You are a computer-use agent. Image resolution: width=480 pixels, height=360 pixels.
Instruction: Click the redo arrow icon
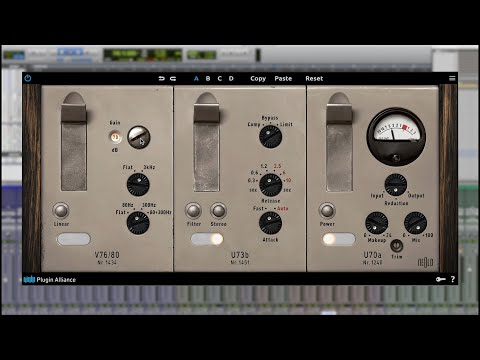(173, 79)
